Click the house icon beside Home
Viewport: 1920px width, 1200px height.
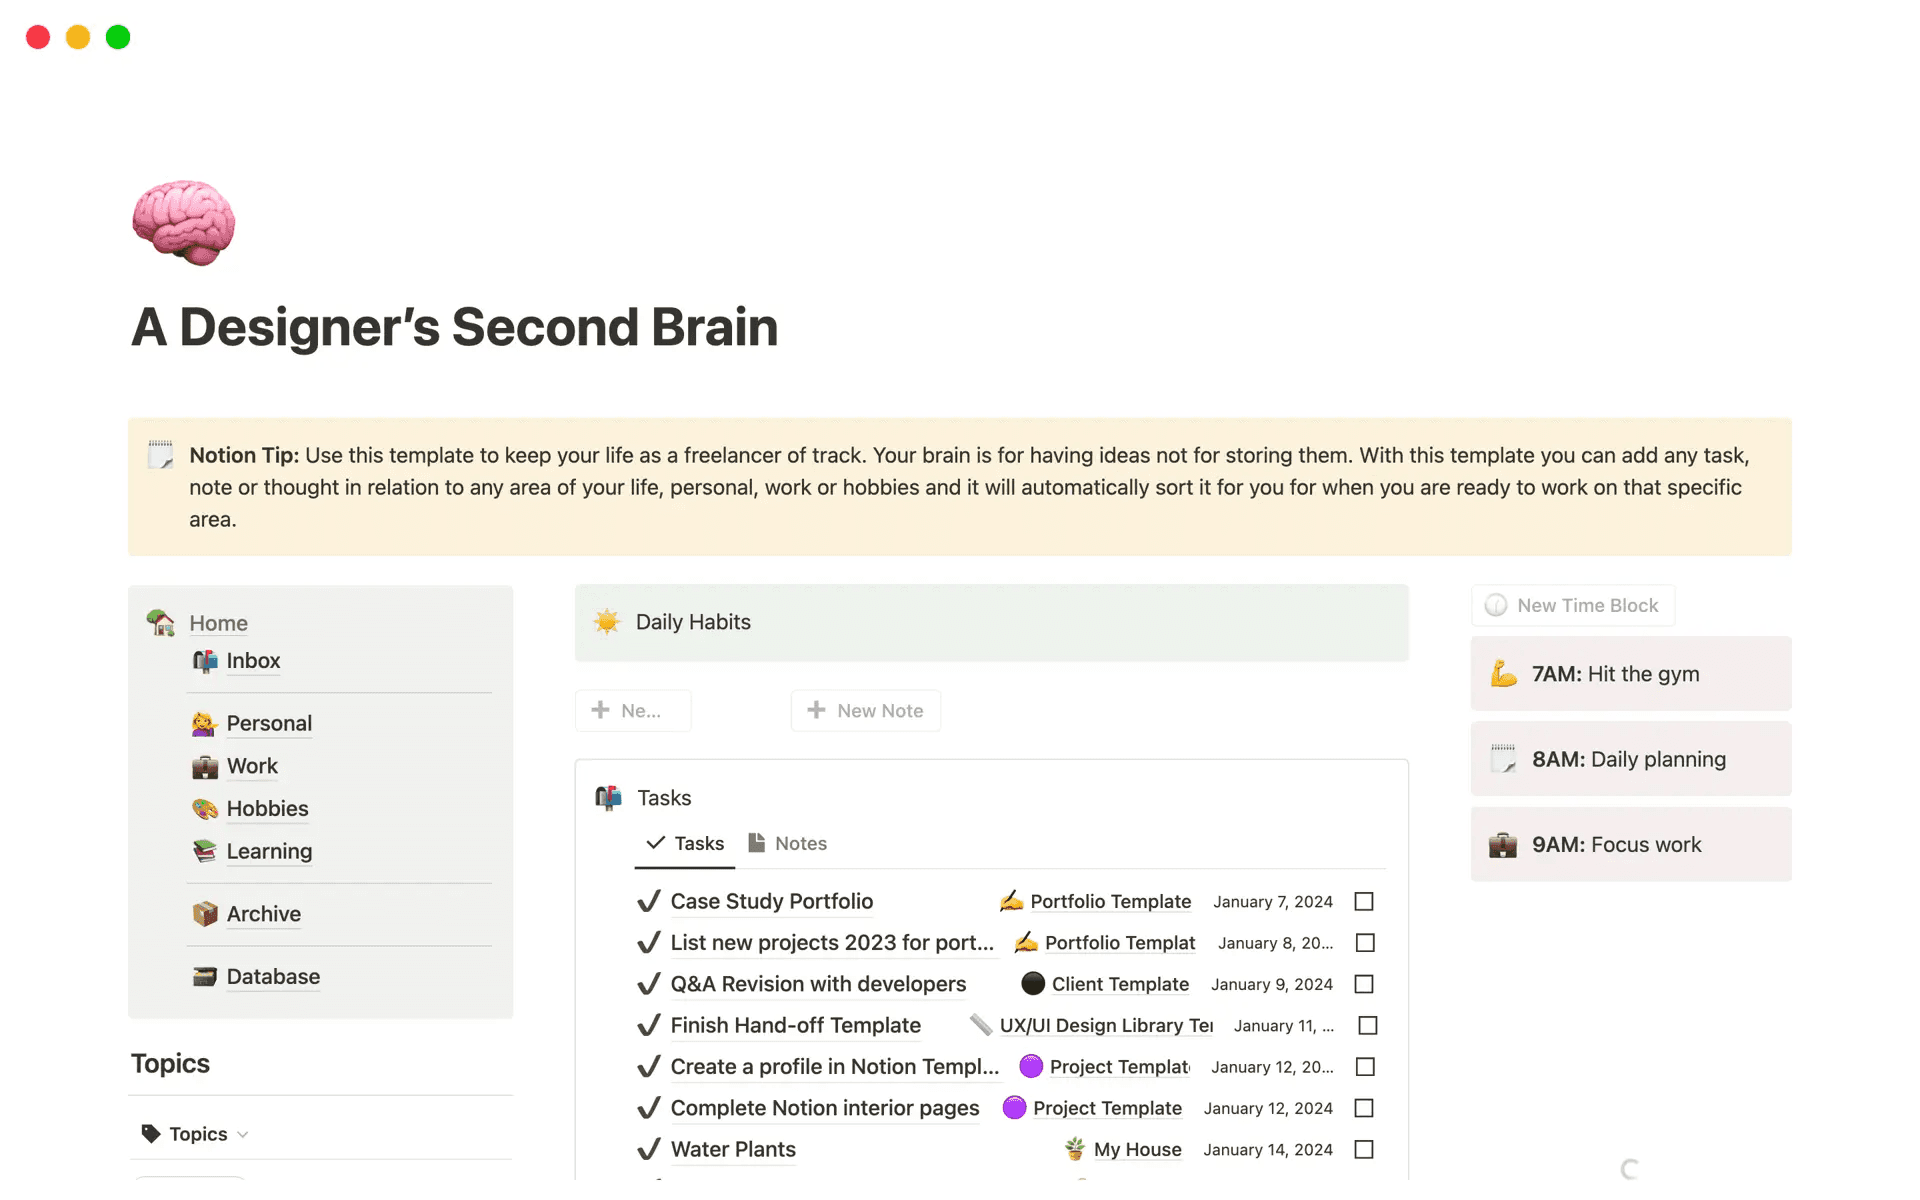(x=160, y=622)
